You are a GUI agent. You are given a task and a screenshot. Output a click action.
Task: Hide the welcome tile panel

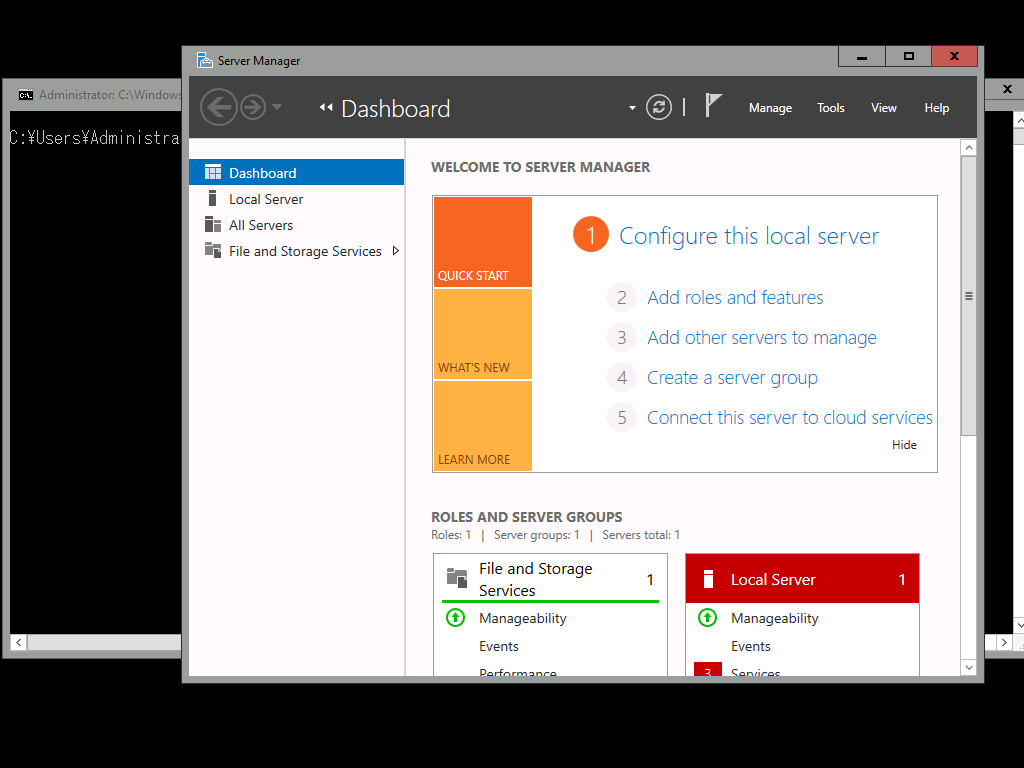point(904,445)
